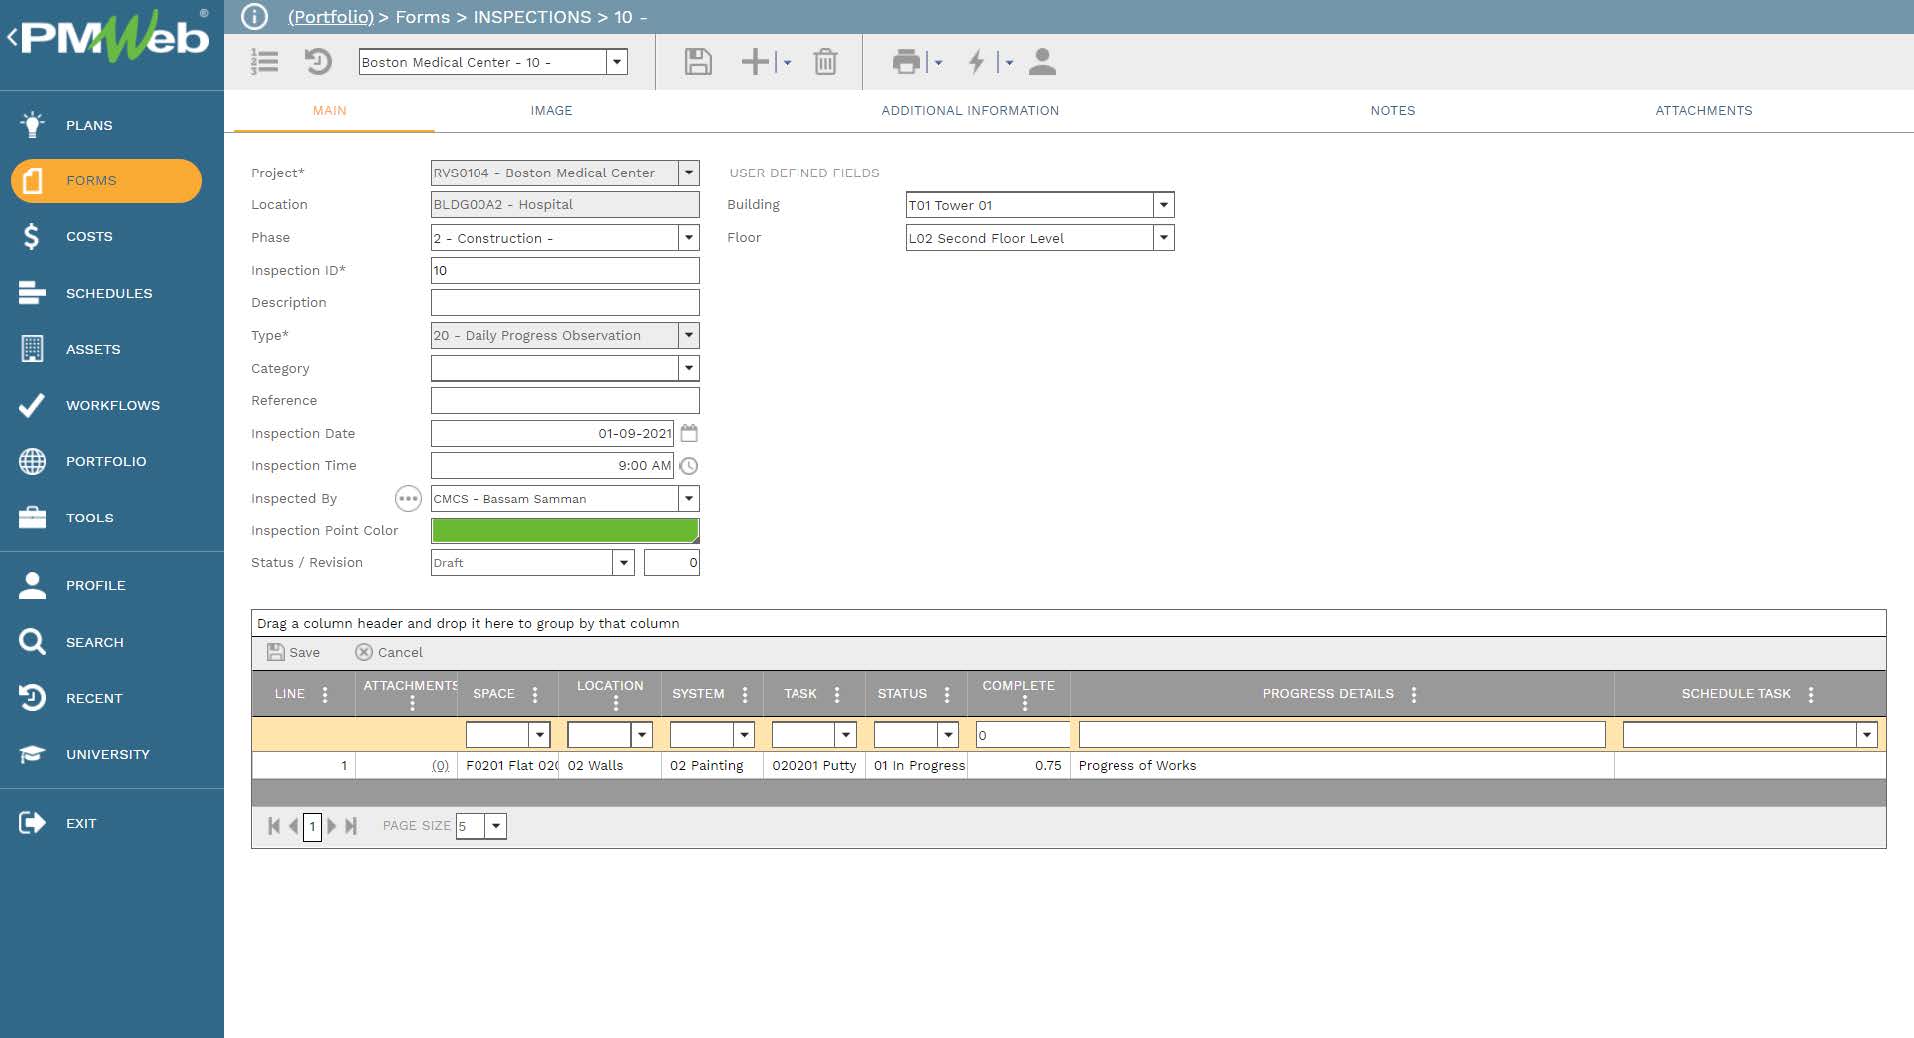Click the ellipsis button beside Inspected By
The image size is (1914, 1038).
tap(408, 498)
